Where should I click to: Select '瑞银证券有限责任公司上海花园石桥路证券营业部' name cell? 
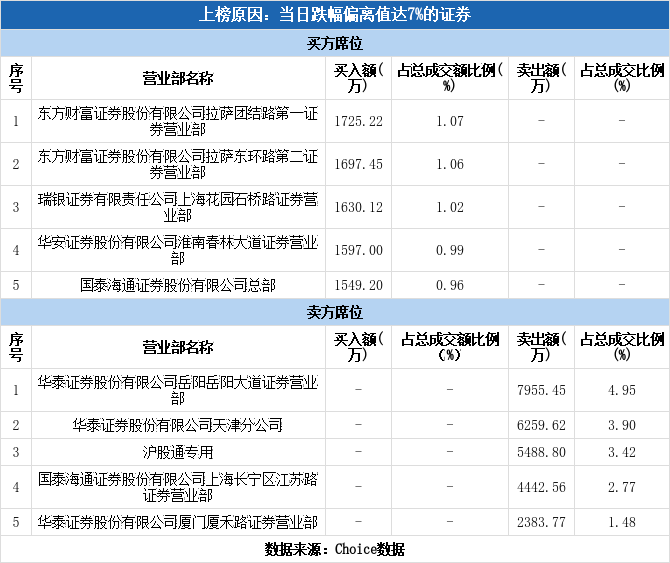coord(178,207)
